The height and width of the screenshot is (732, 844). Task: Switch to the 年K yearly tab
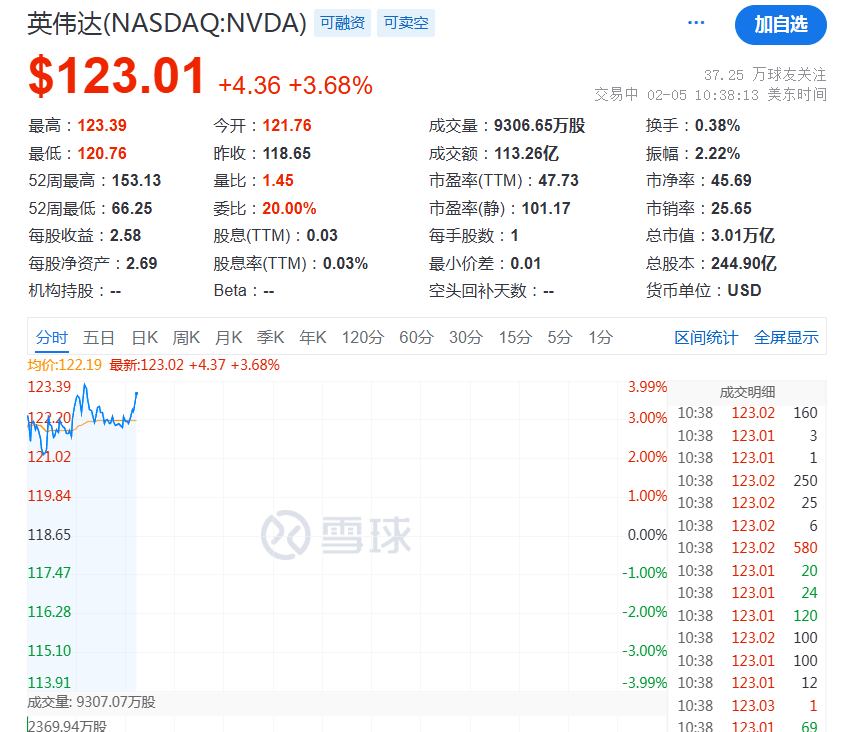click(312, 338)
